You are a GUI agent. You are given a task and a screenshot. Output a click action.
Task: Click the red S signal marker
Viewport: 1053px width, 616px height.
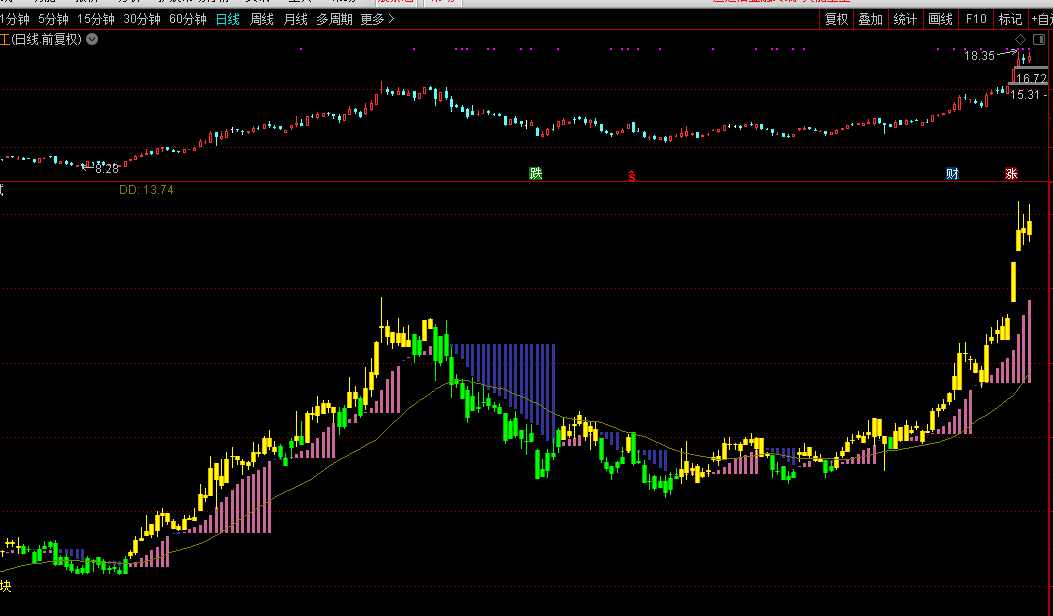[631, 176]
